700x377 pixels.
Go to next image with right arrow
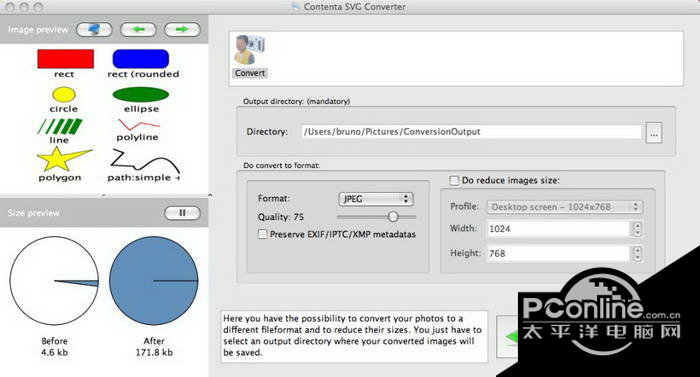coord(182,29)
